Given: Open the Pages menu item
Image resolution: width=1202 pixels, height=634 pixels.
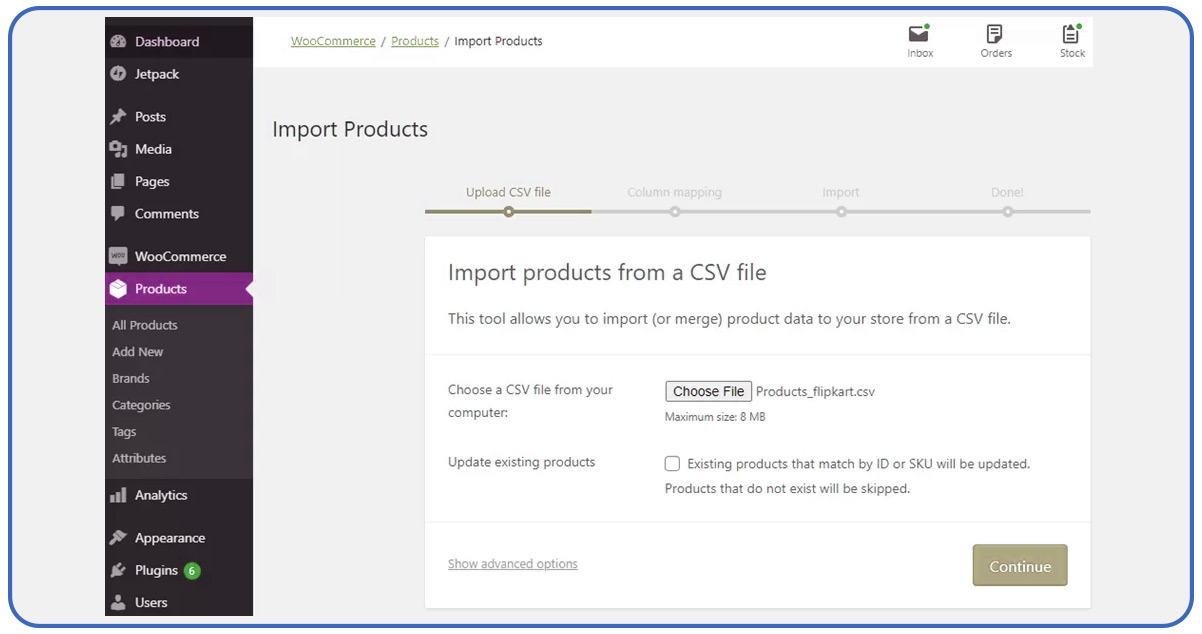Looking at the screenshot, I should 179,182.
